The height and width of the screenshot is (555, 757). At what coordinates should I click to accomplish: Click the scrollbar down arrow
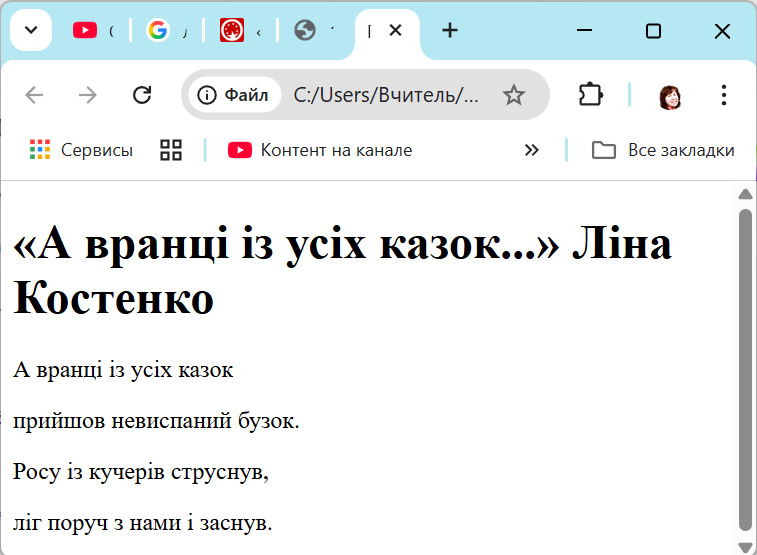pyautogui.click(x=745, y=546)
